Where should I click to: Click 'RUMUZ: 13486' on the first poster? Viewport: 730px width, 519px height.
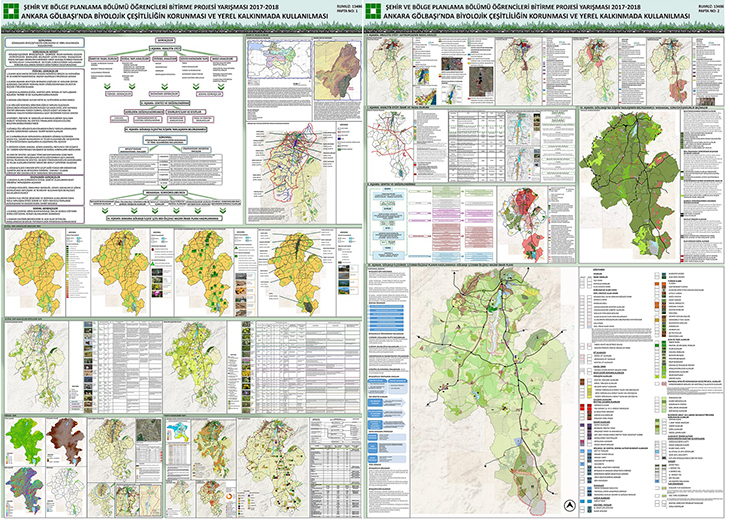coord(349,7)
